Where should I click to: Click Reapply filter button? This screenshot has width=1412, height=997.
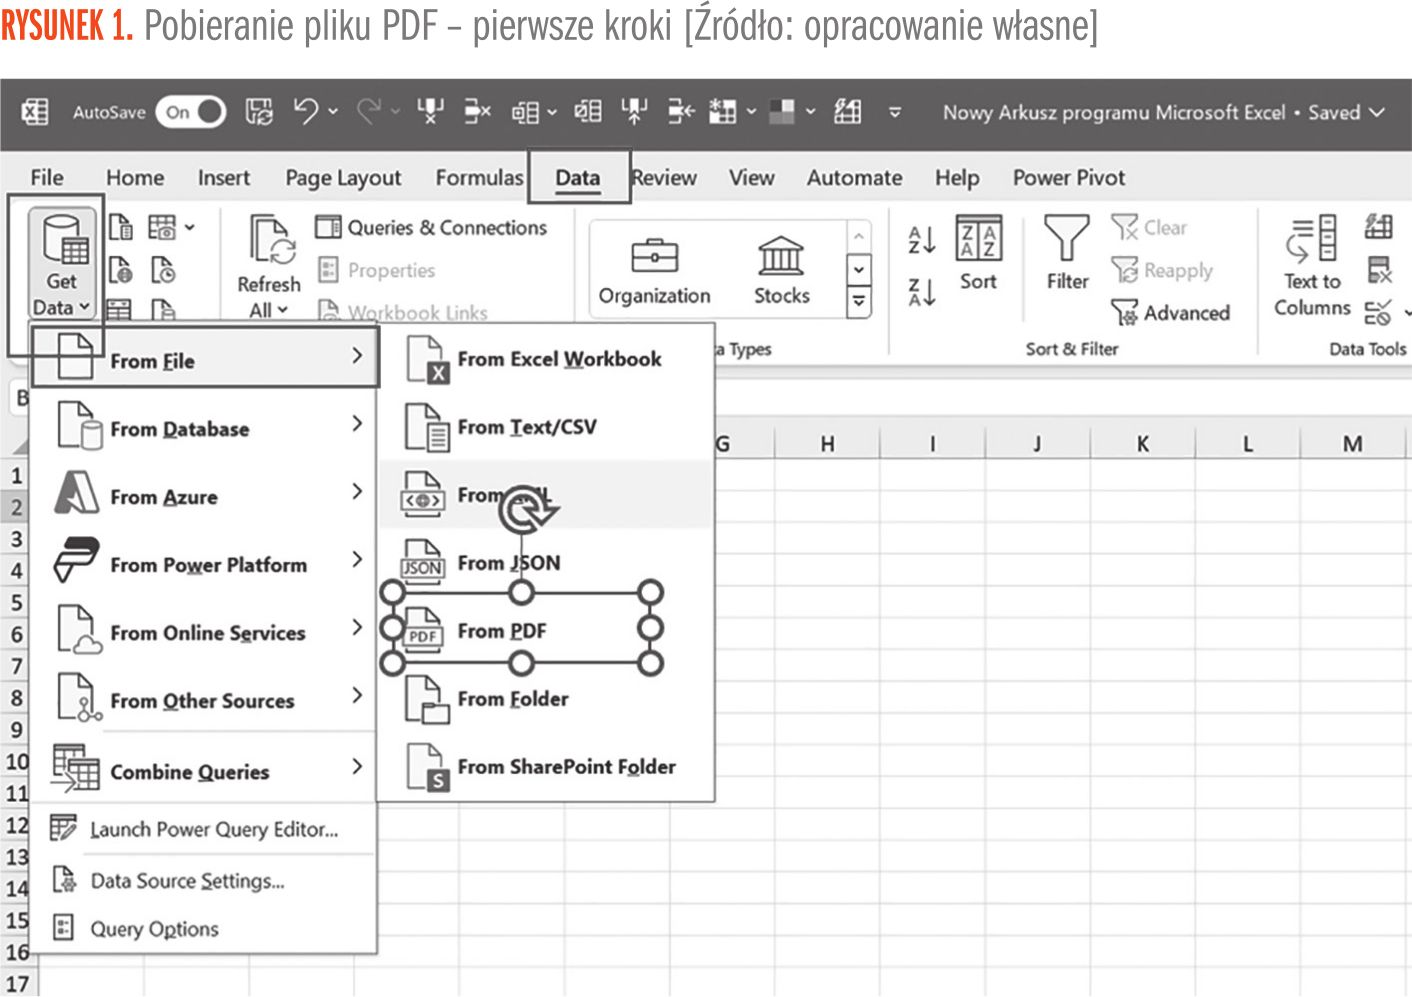click(x=1162, y=270)
